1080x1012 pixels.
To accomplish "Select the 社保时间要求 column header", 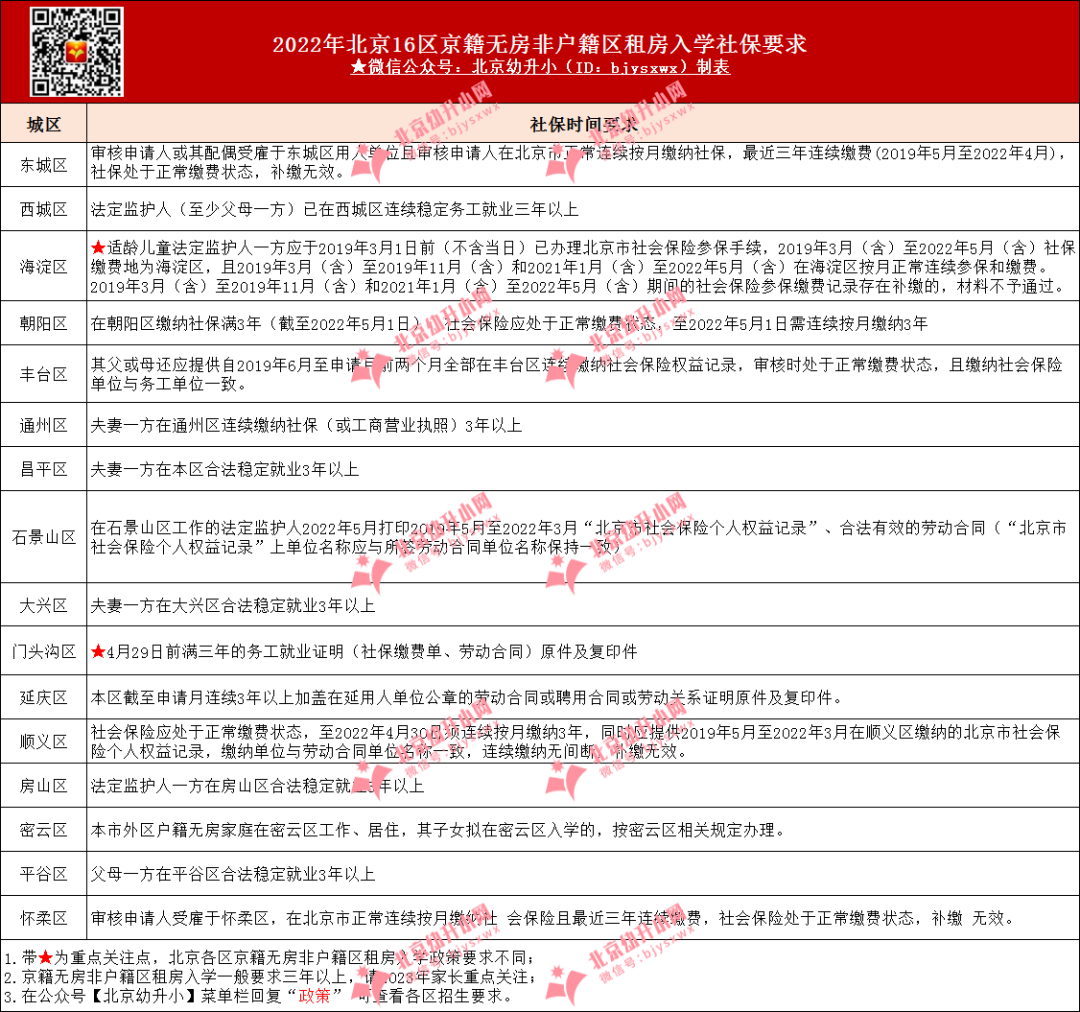I will tap(583, 124).
